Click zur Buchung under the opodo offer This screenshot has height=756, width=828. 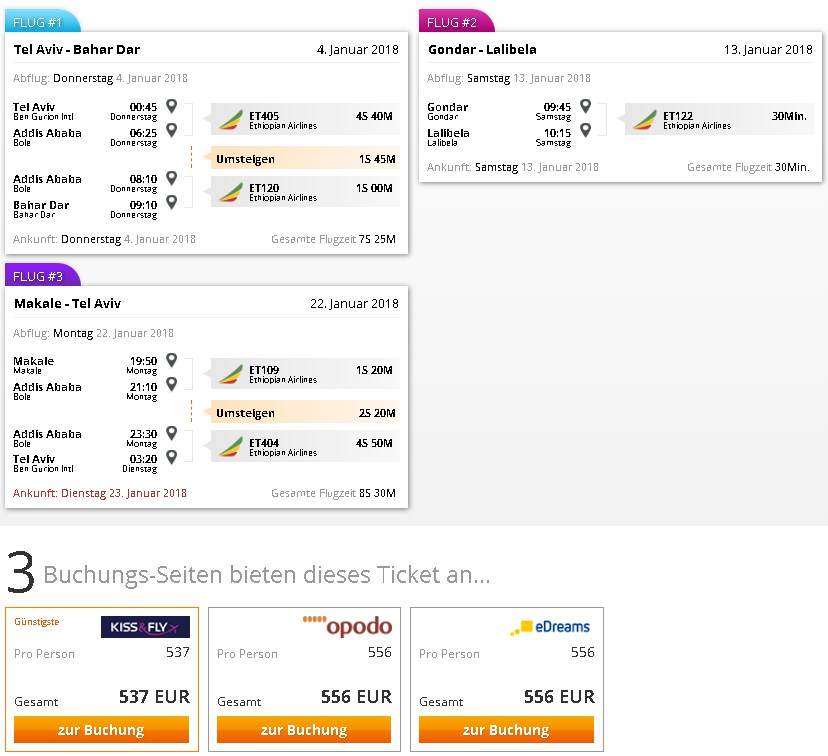click(304, 729)
